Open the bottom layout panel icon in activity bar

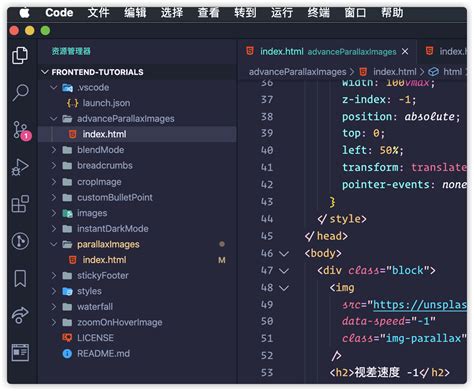coord(20,352)
